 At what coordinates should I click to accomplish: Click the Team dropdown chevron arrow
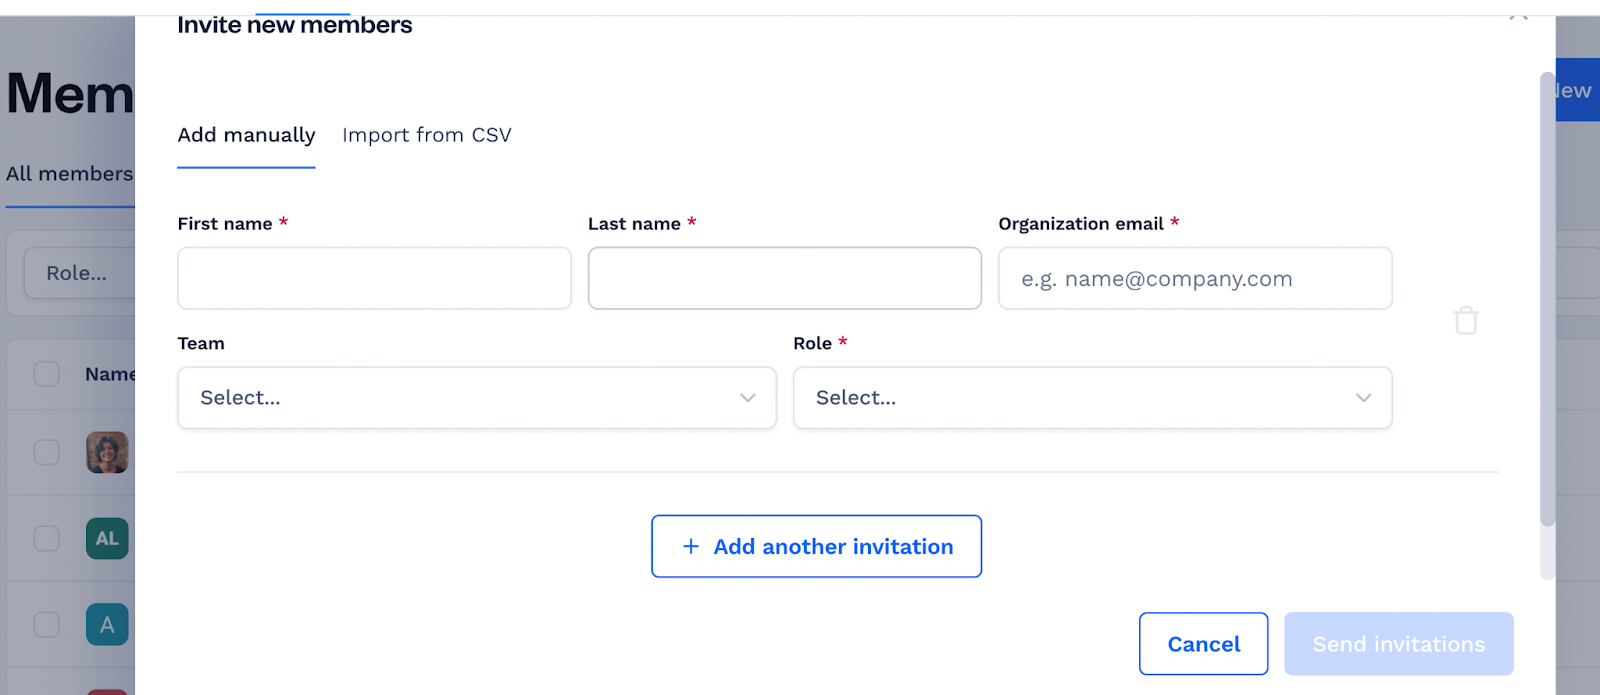point(747,398)
